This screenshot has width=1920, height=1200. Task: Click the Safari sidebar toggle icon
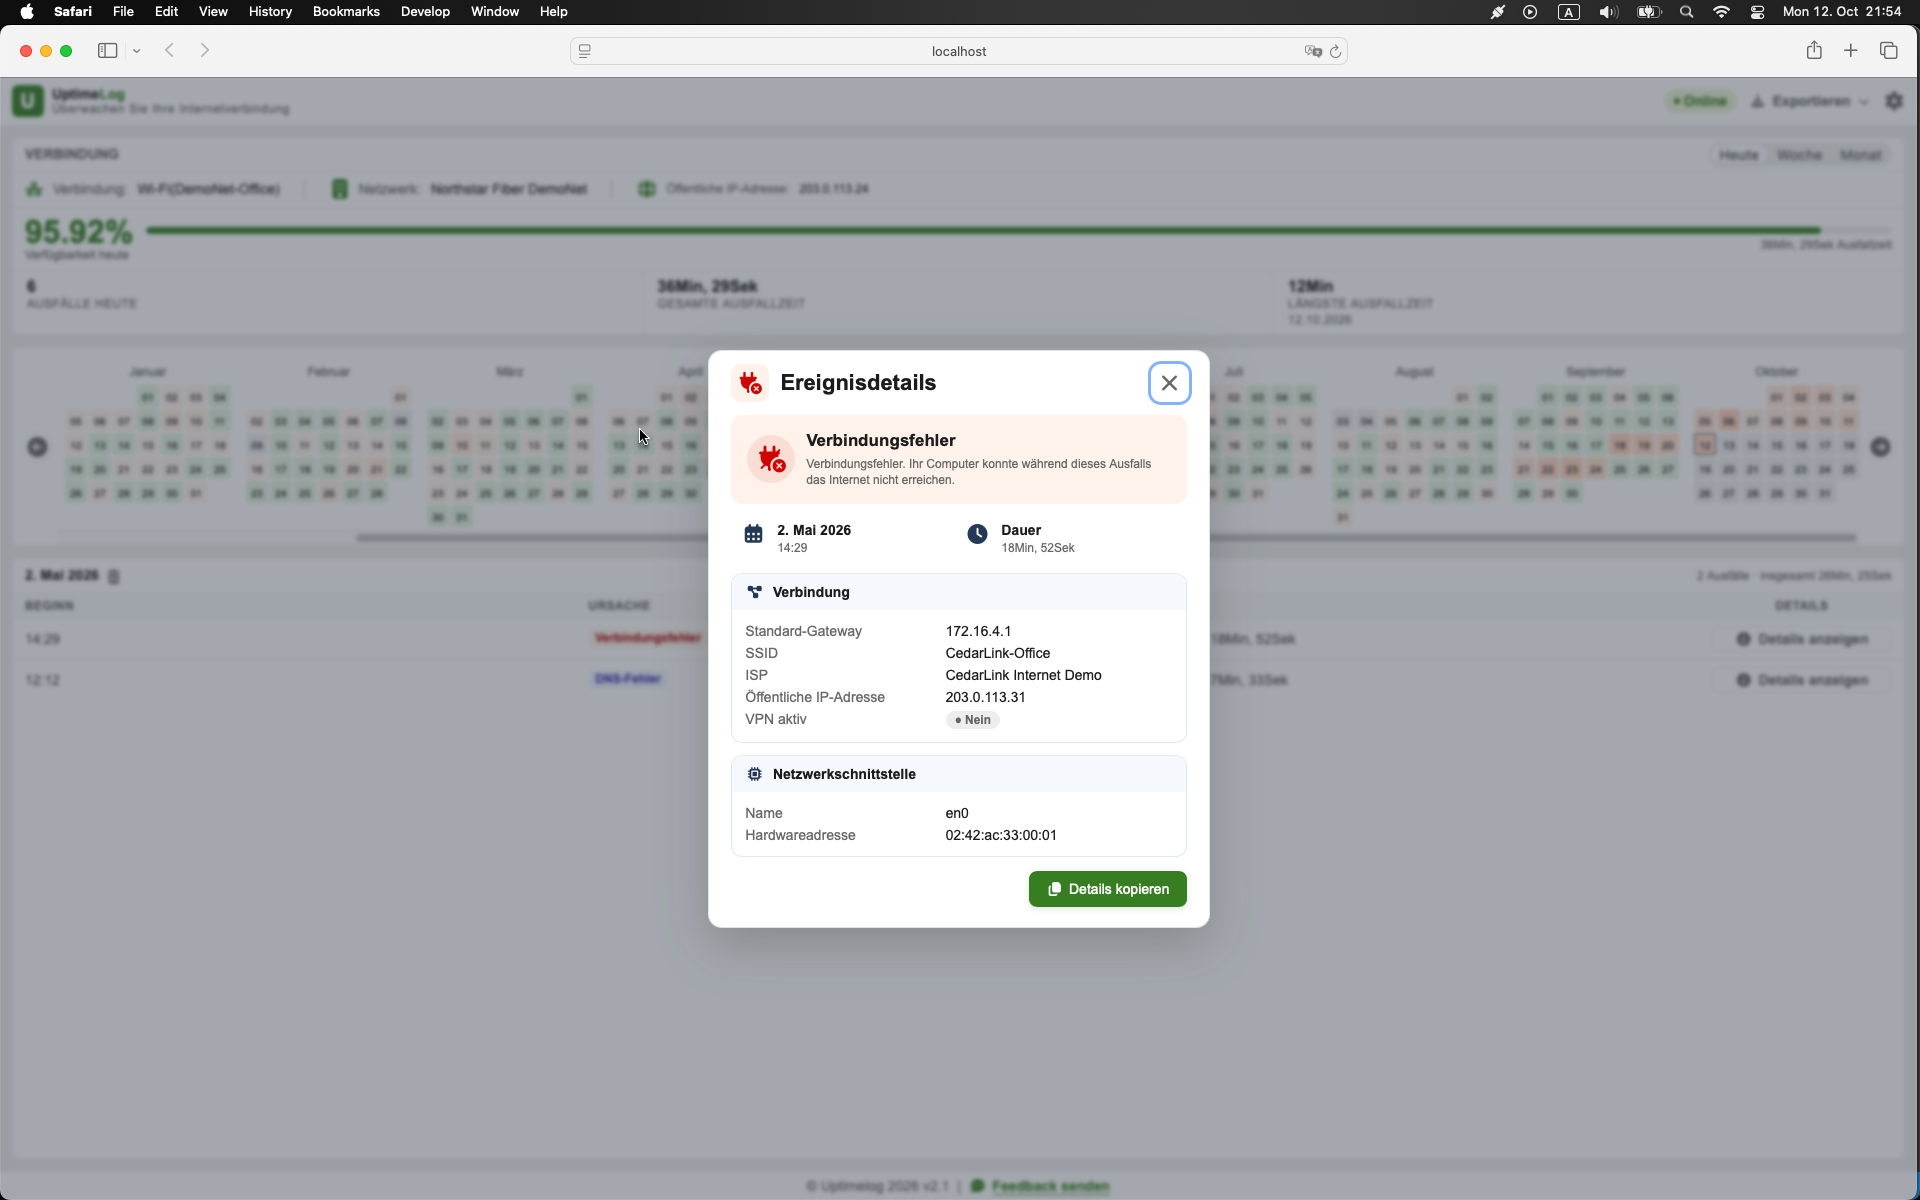pos(107,50)
